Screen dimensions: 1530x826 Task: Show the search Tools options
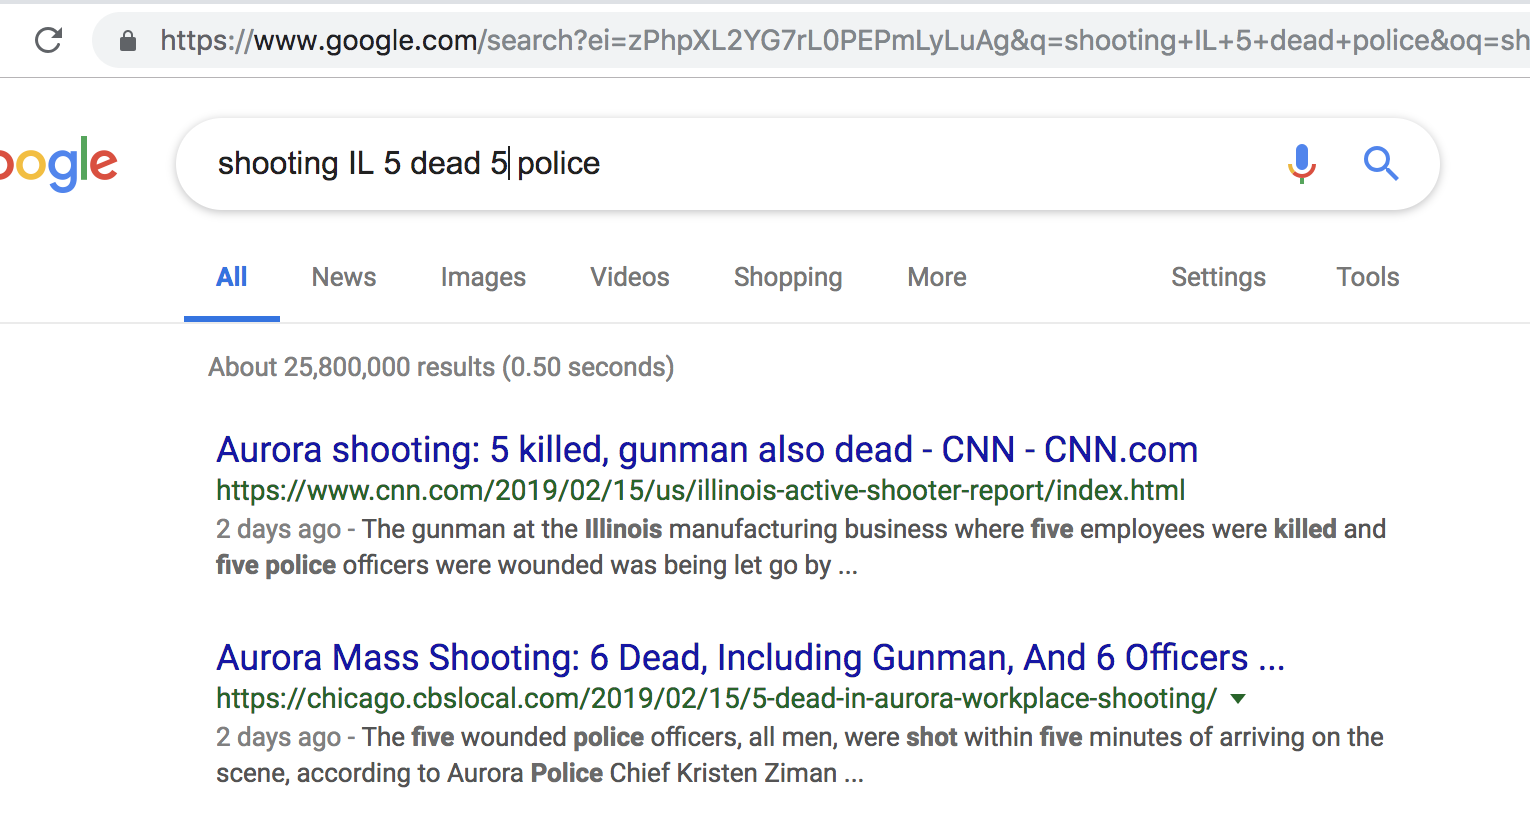pyautogui.click(x=1367, y=277)
